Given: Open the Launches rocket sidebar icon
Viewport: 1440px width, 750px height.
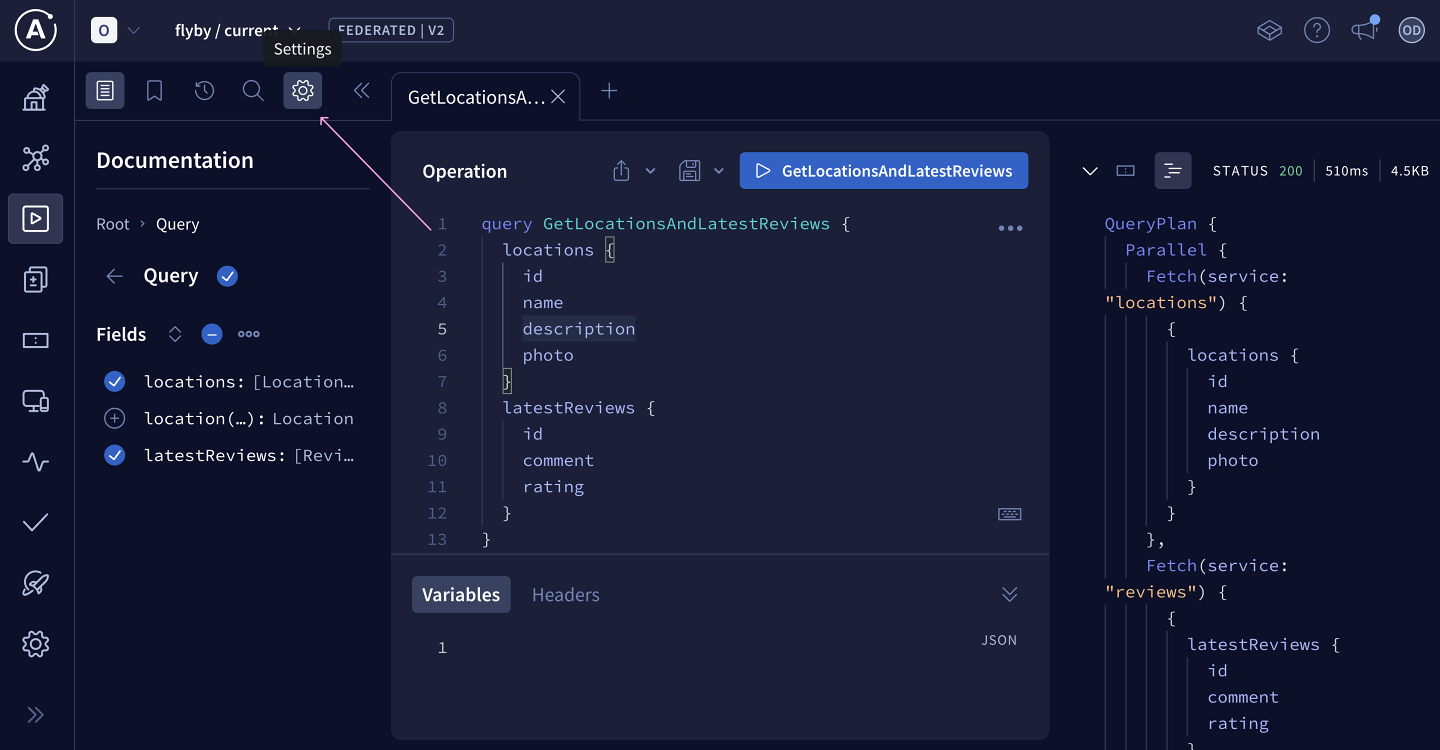Looking at the screenshot, I should coord(36,583).
